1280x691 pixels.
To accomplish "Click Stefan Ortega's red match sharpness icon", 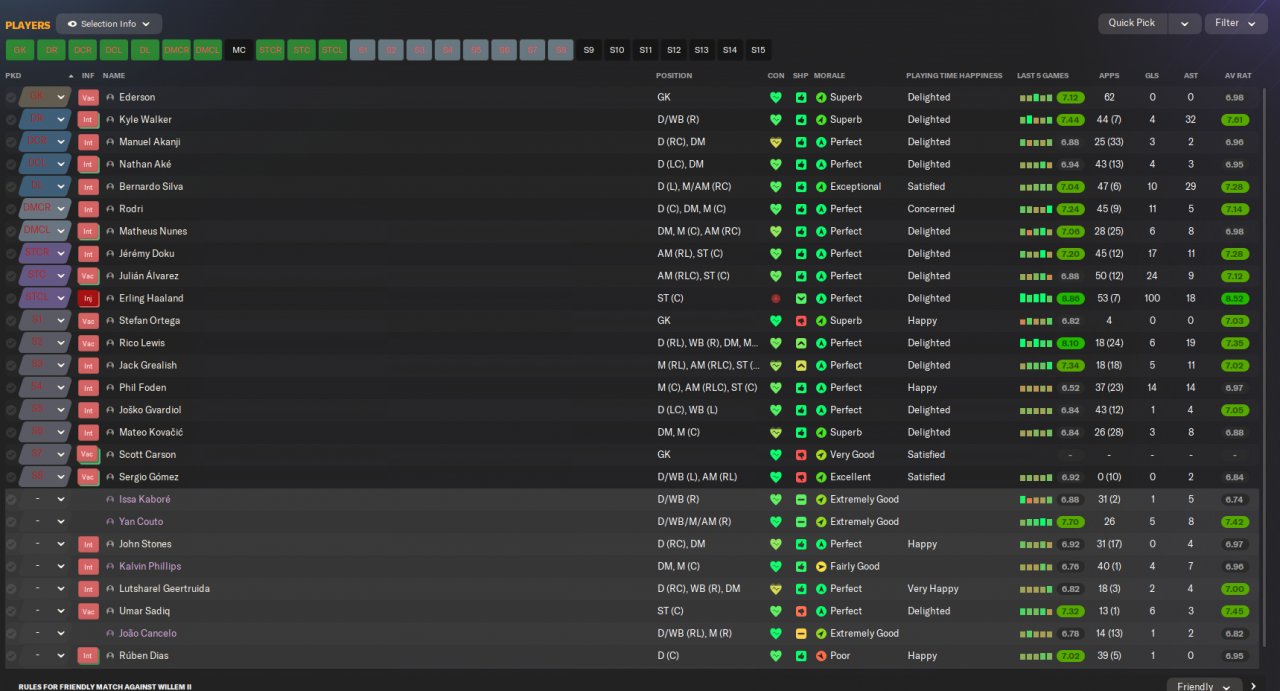I will [x=801, y=321].
